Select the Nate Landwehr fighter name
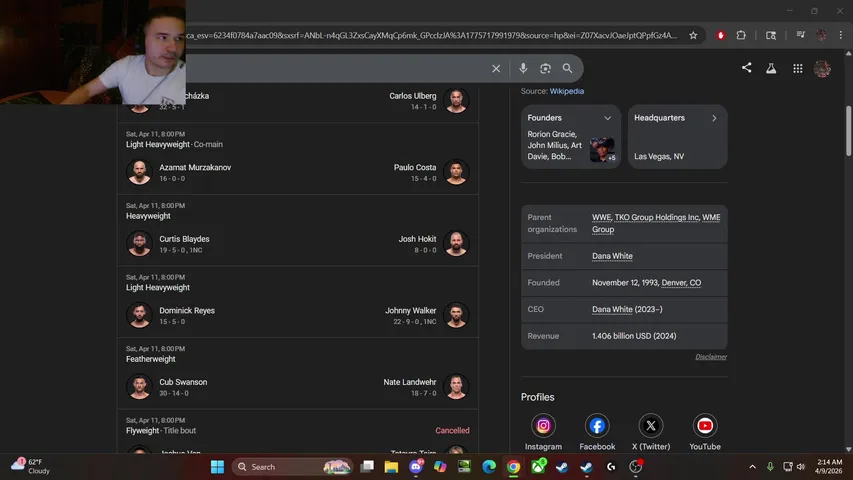This screenshot has width=853, height=480. click(x=410, y=382)
